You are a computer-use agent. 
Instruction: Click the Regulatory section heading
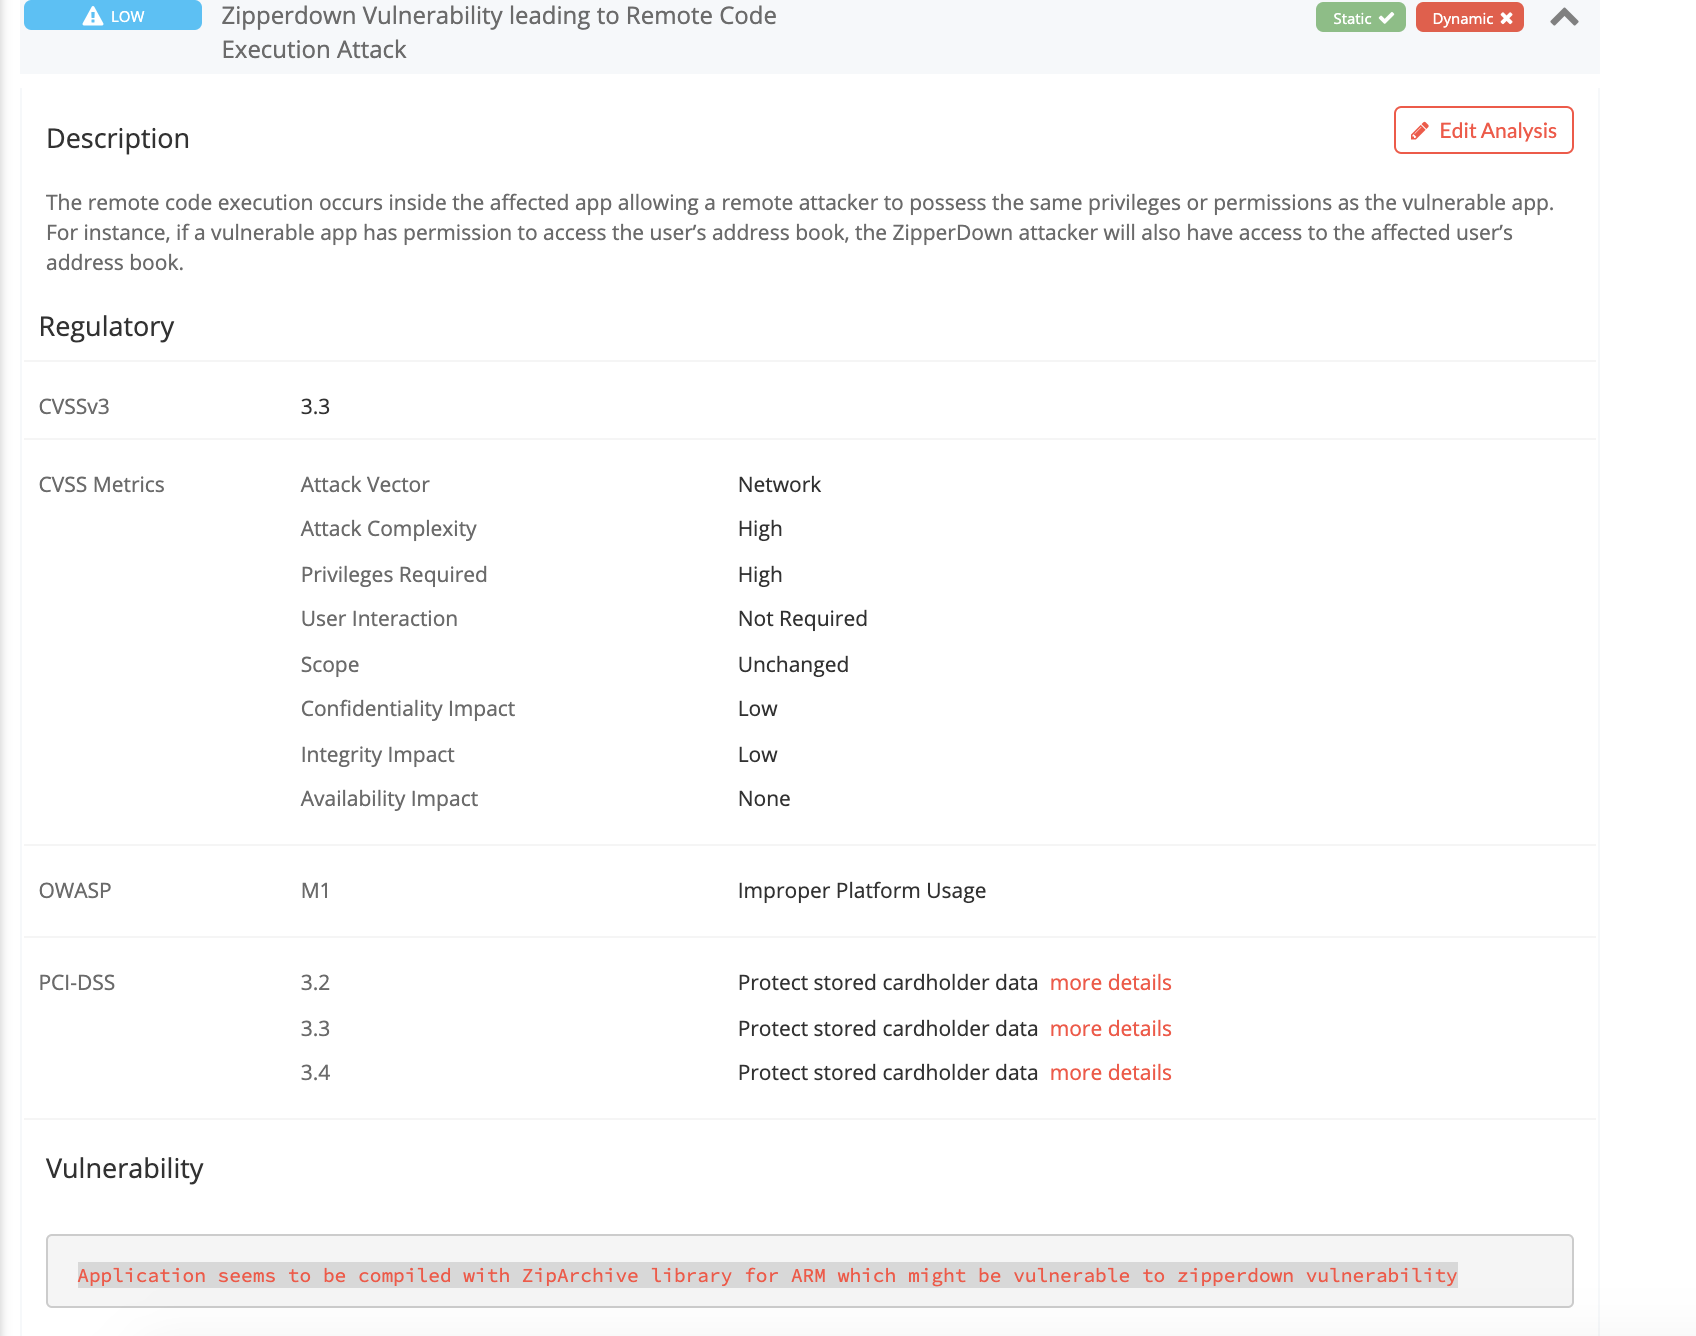click(107, 326)
